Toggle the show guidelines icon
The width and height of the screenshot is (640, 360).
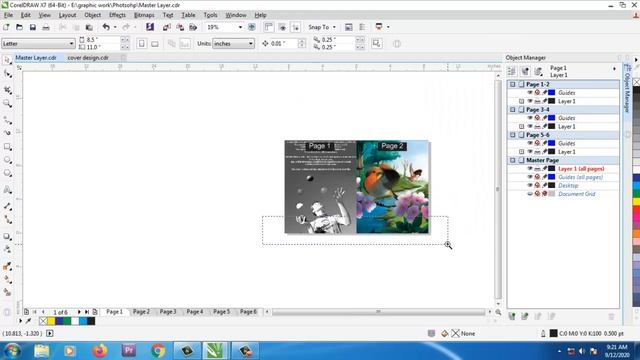(296, 27)
